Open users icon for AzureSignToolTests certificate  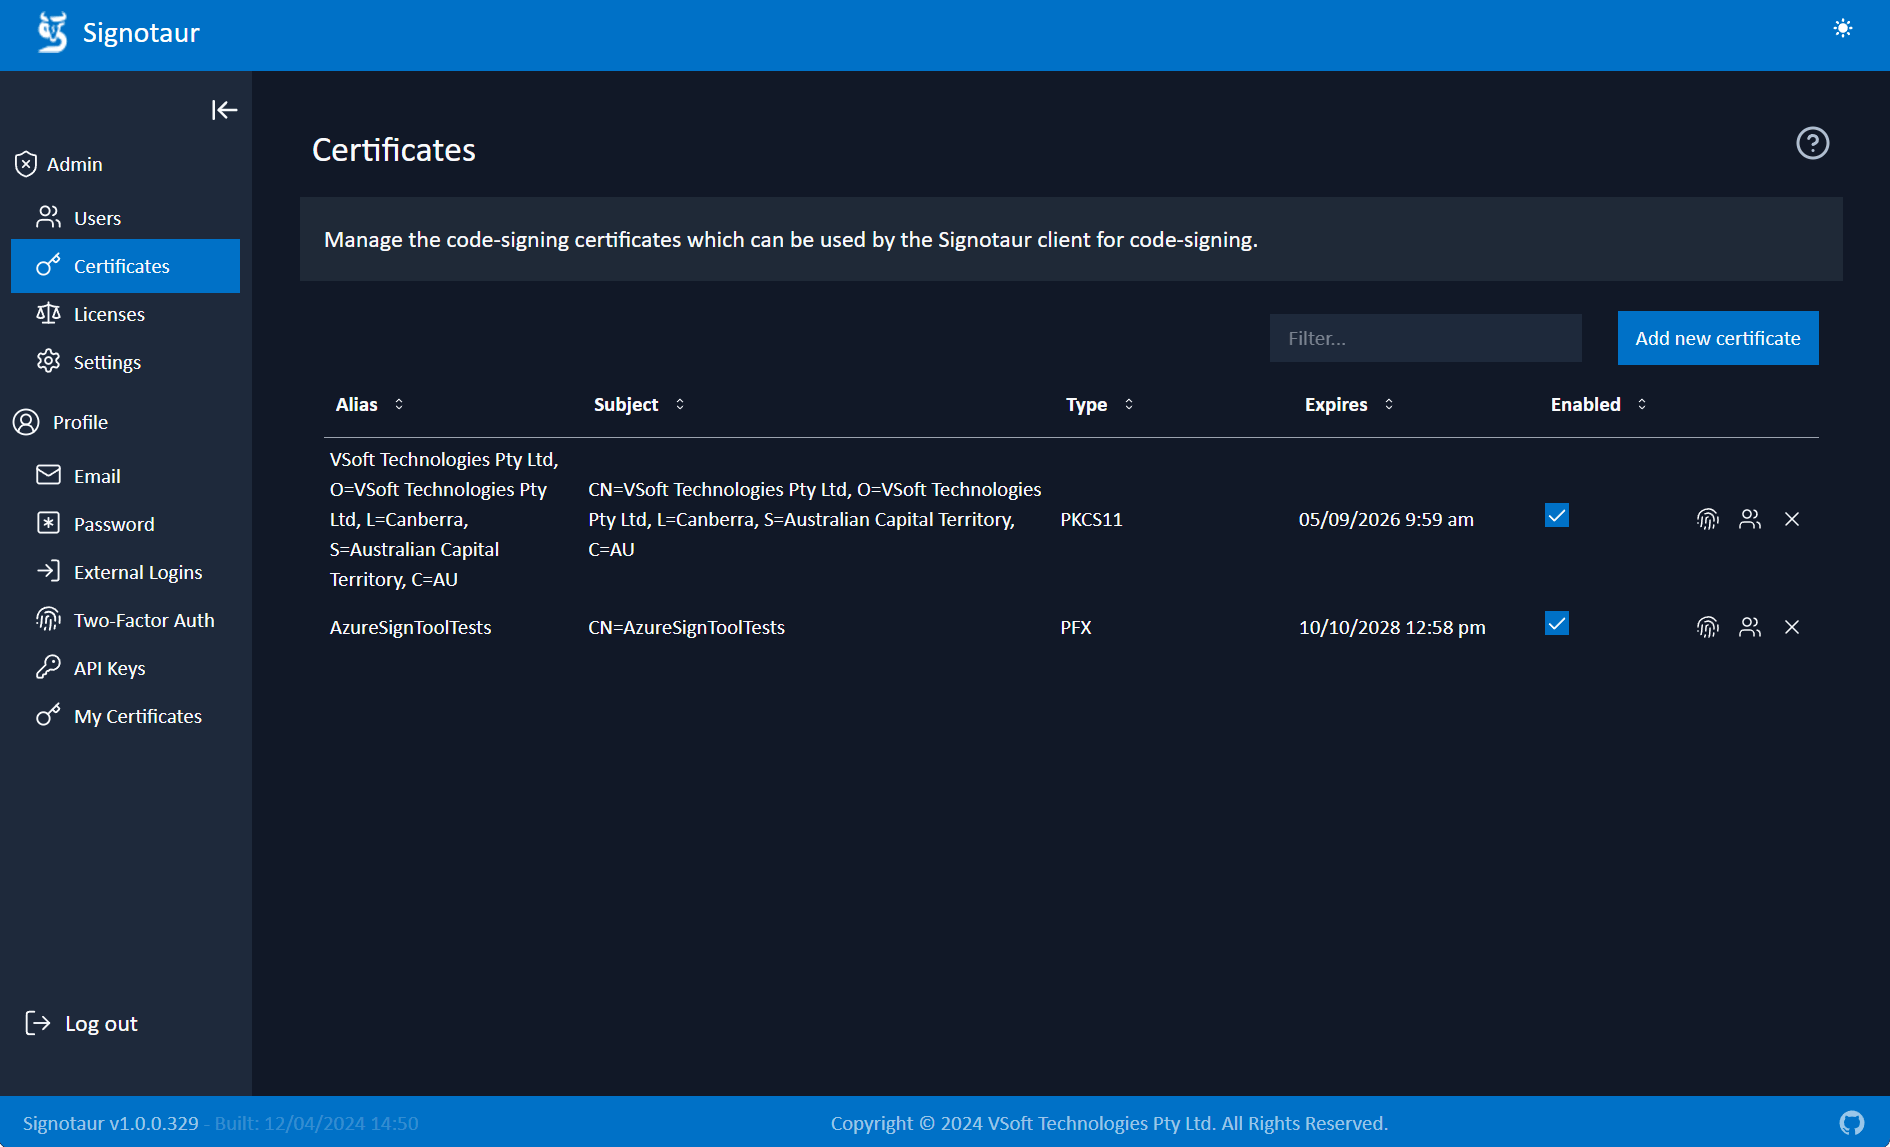(1750, 627)
